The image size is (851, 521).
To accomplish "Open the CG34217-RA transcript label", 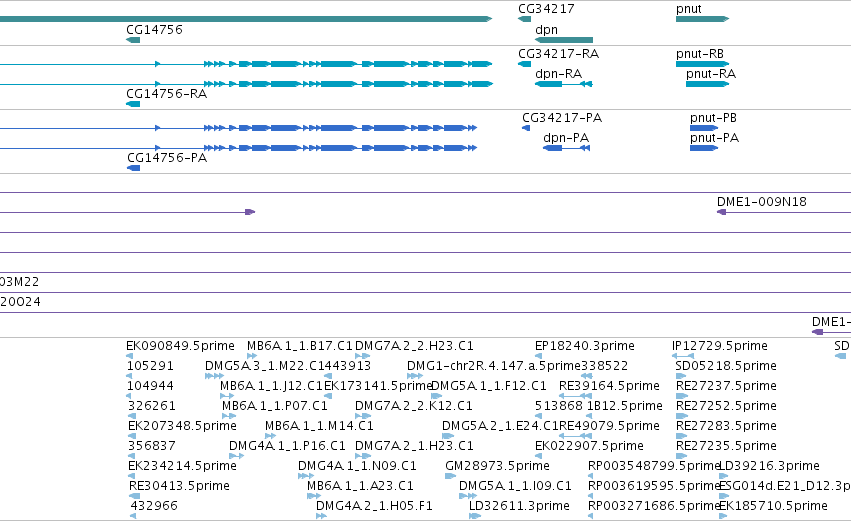I will click(x=558, y=54).
